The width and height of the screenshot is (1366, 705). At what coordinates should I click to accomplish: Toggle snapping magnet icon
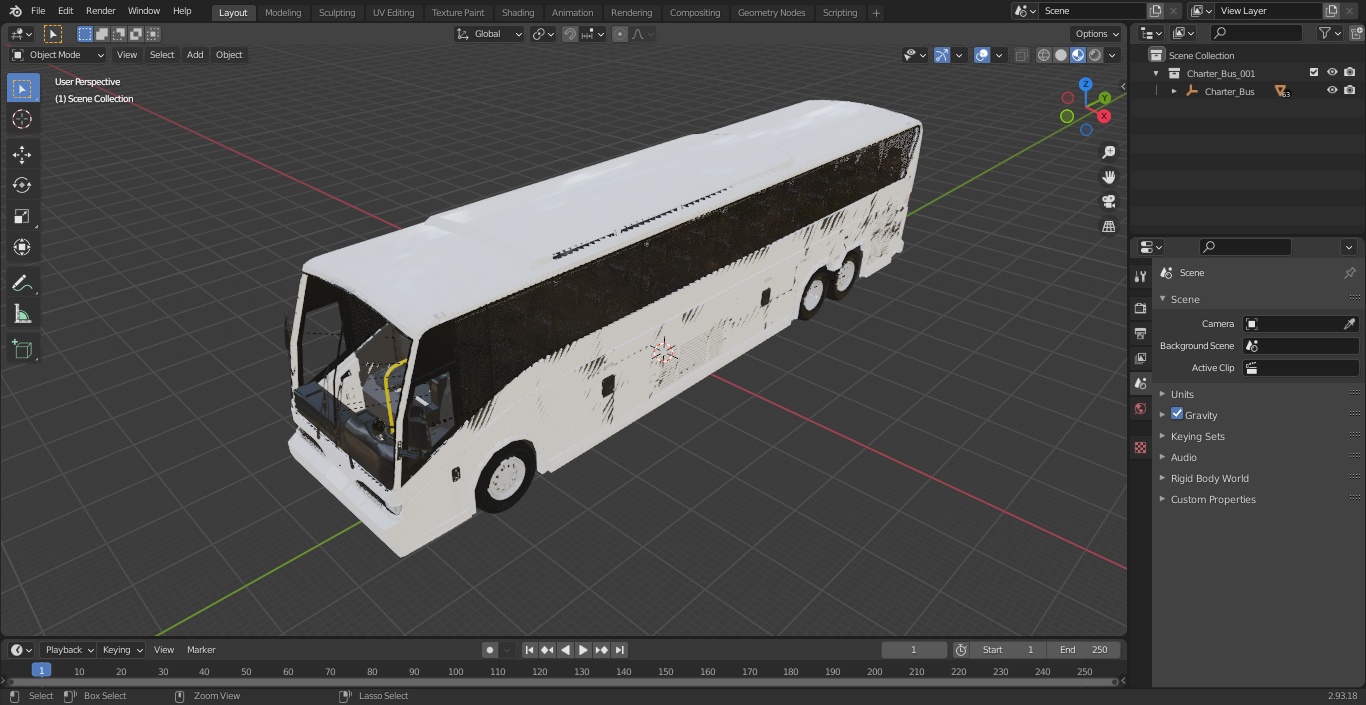coord(570,34)
